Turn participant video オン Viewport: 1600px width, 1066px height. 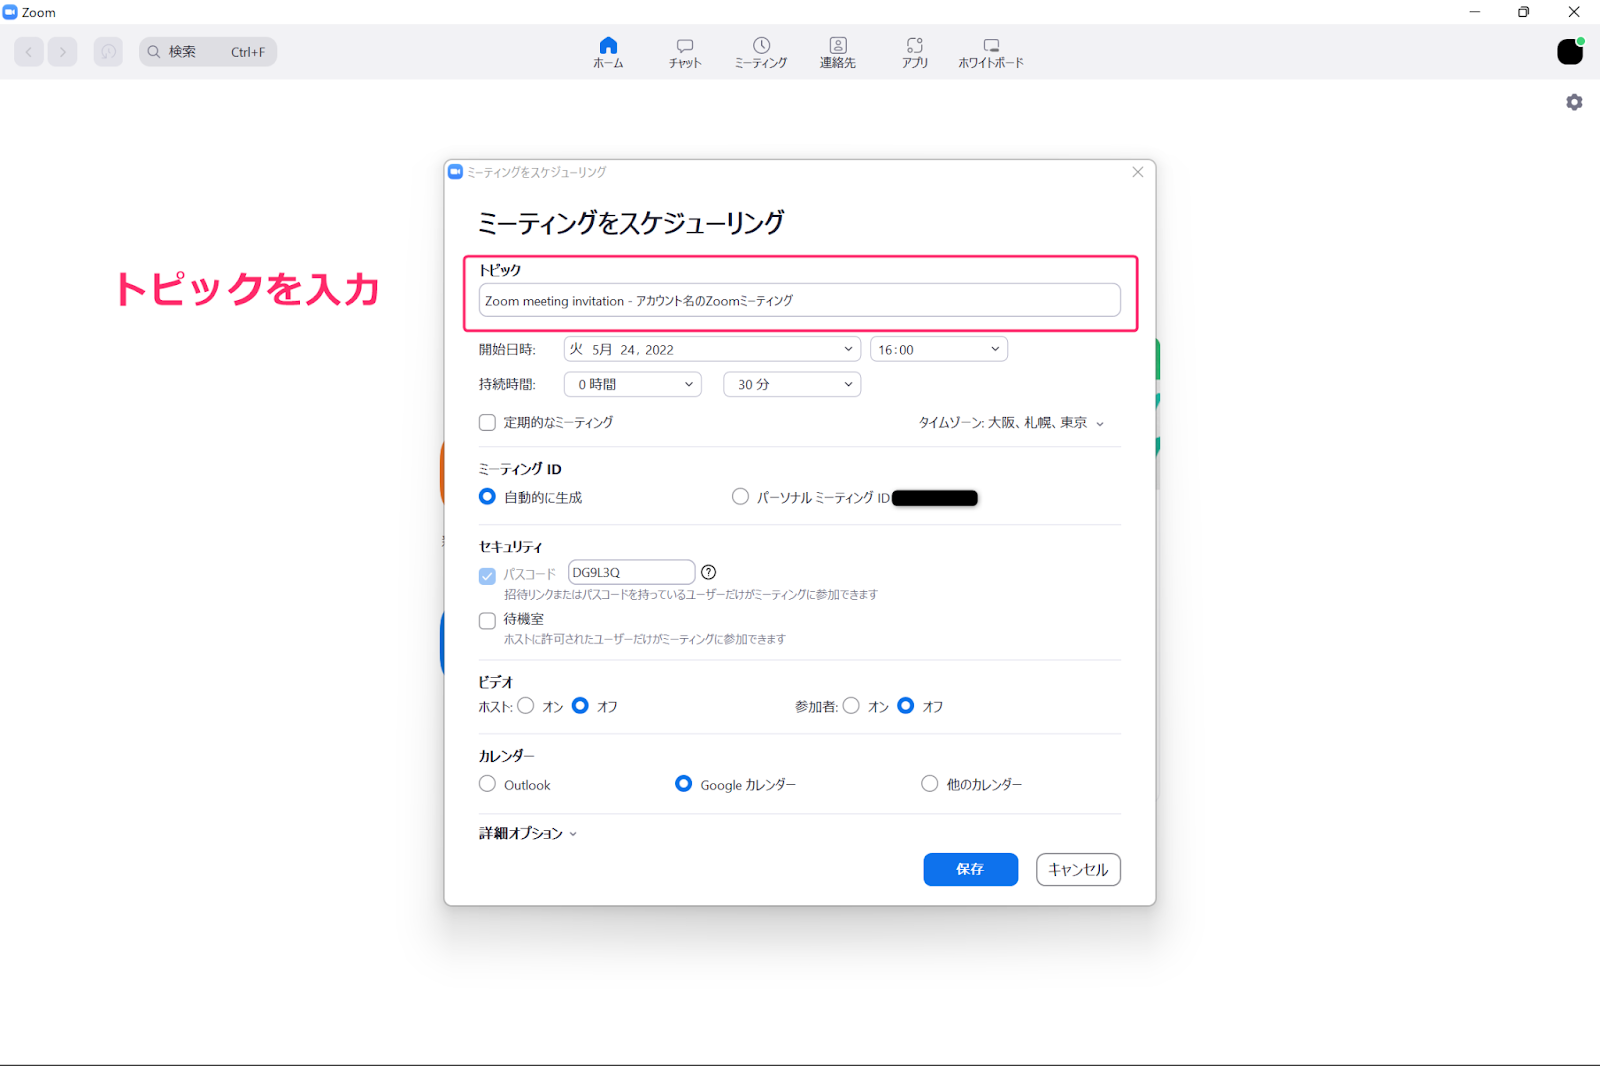pyautogui.click(x=851, y=706)
